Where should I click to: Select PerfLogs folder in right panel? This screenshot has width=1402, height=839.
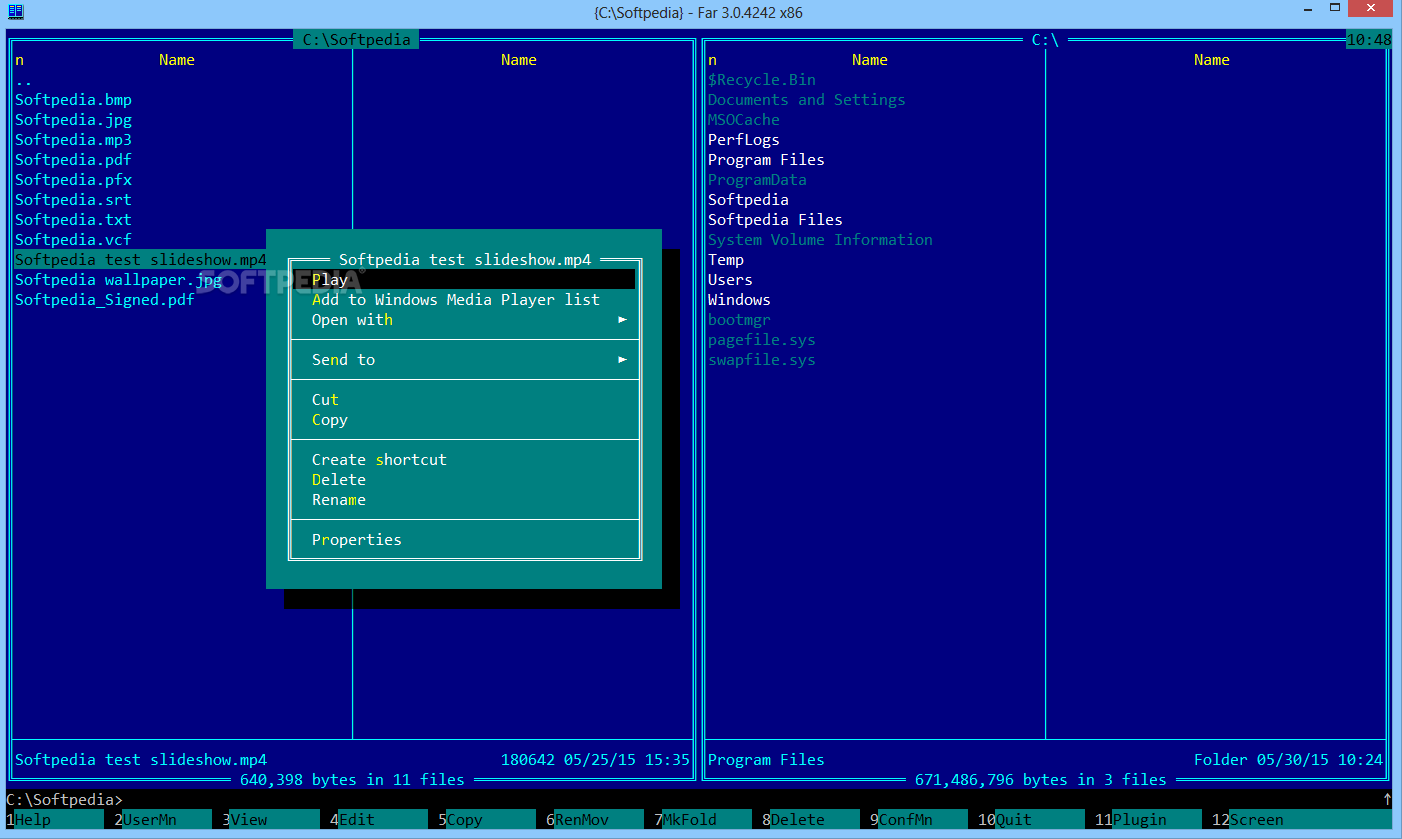click(744, 140)
